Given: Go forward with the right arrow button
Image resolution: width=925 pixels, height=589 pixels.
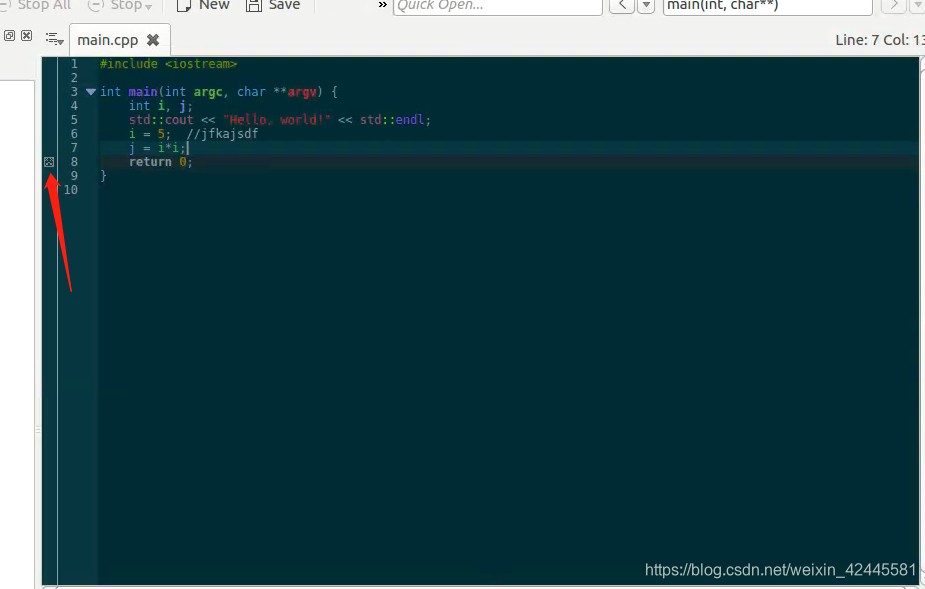Looking at the screenshot, I should [893, 5].
